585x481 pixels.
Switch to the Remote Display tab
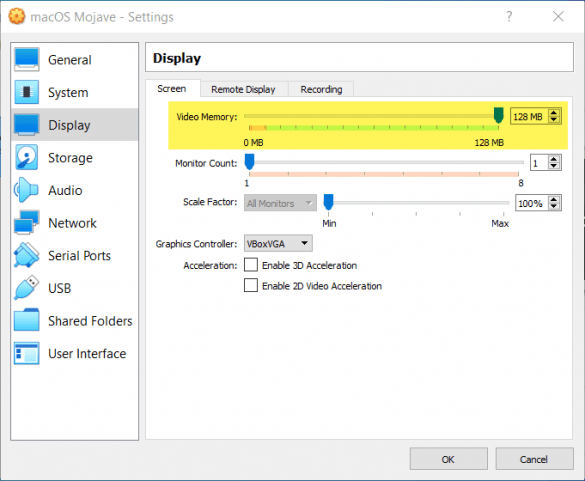click(x=243, y=89)
